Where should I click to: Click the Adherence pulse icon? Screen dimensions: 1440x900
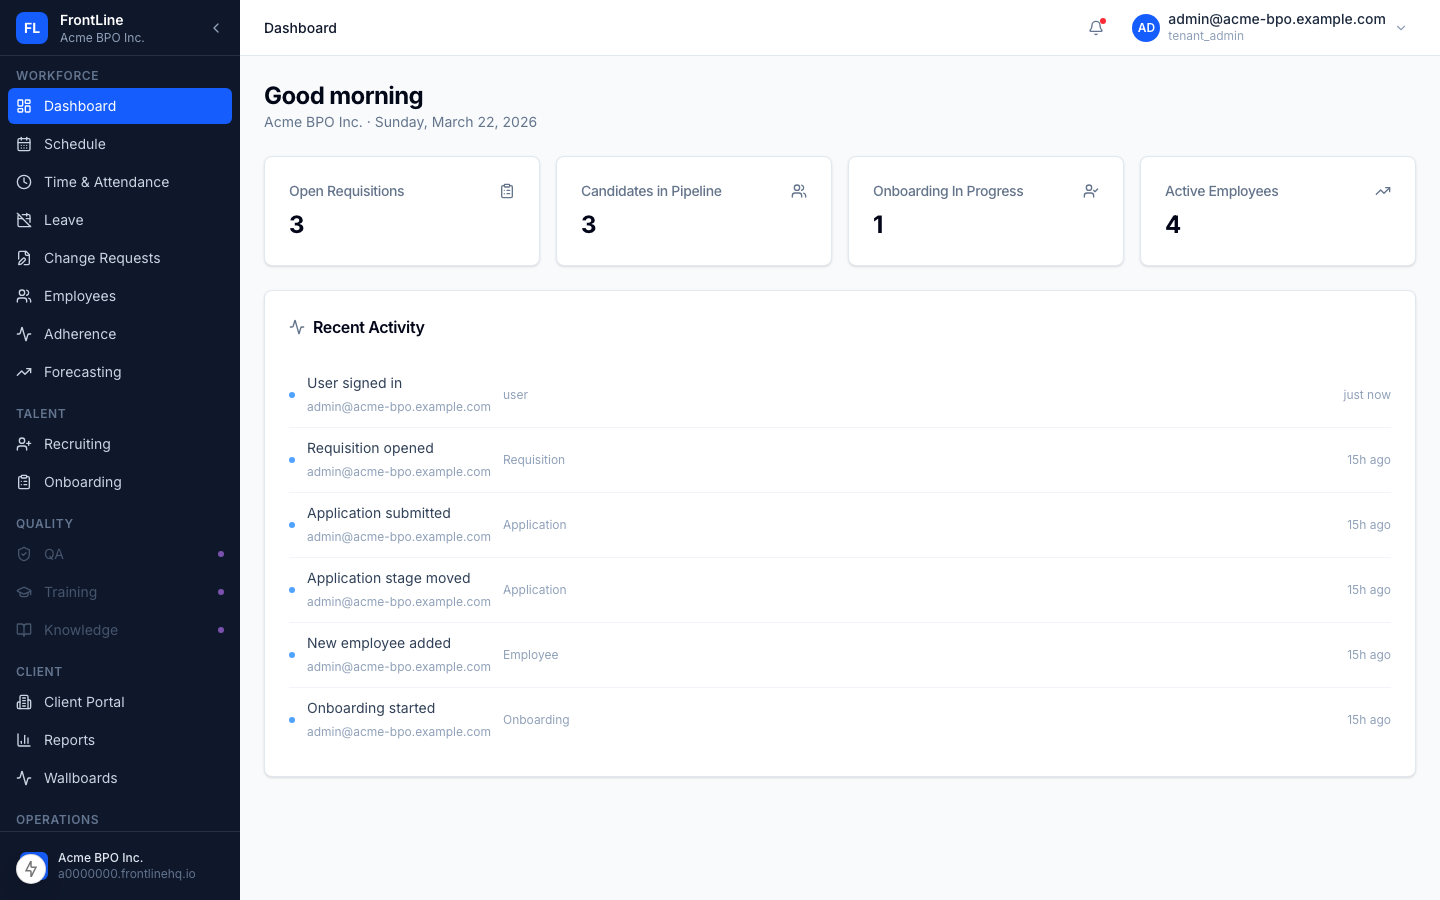click(x=24, y=334)
